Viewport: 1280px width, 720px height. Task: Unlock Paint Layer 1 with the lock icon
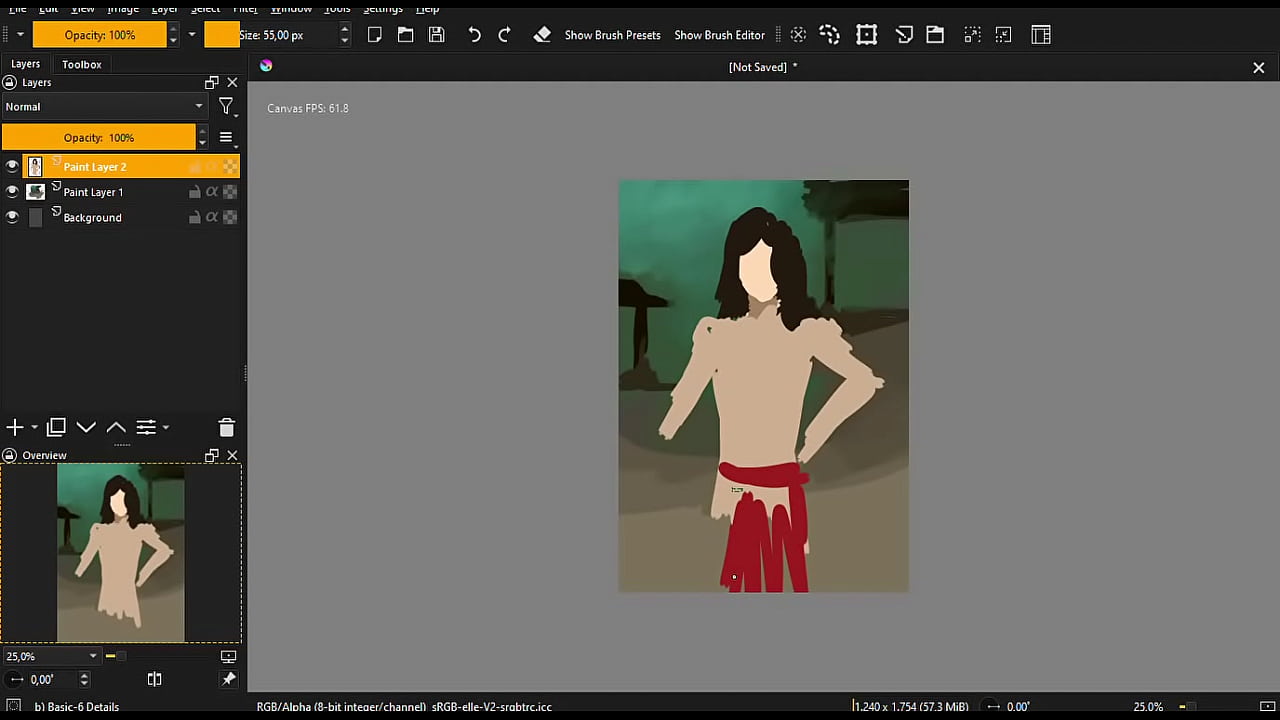(195, 191)
